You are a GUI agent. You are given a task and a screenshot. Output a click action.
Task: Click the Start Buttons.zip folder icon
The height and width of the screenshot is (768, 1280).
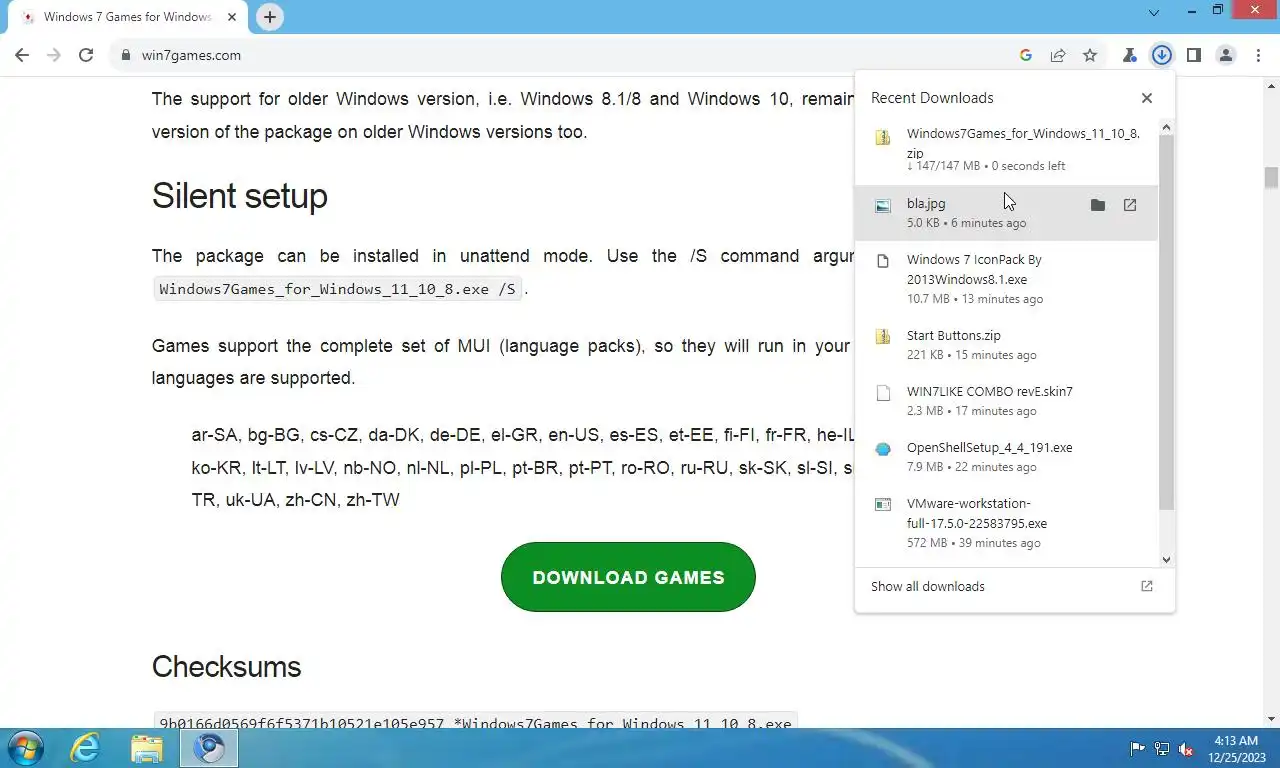(883, 337)
